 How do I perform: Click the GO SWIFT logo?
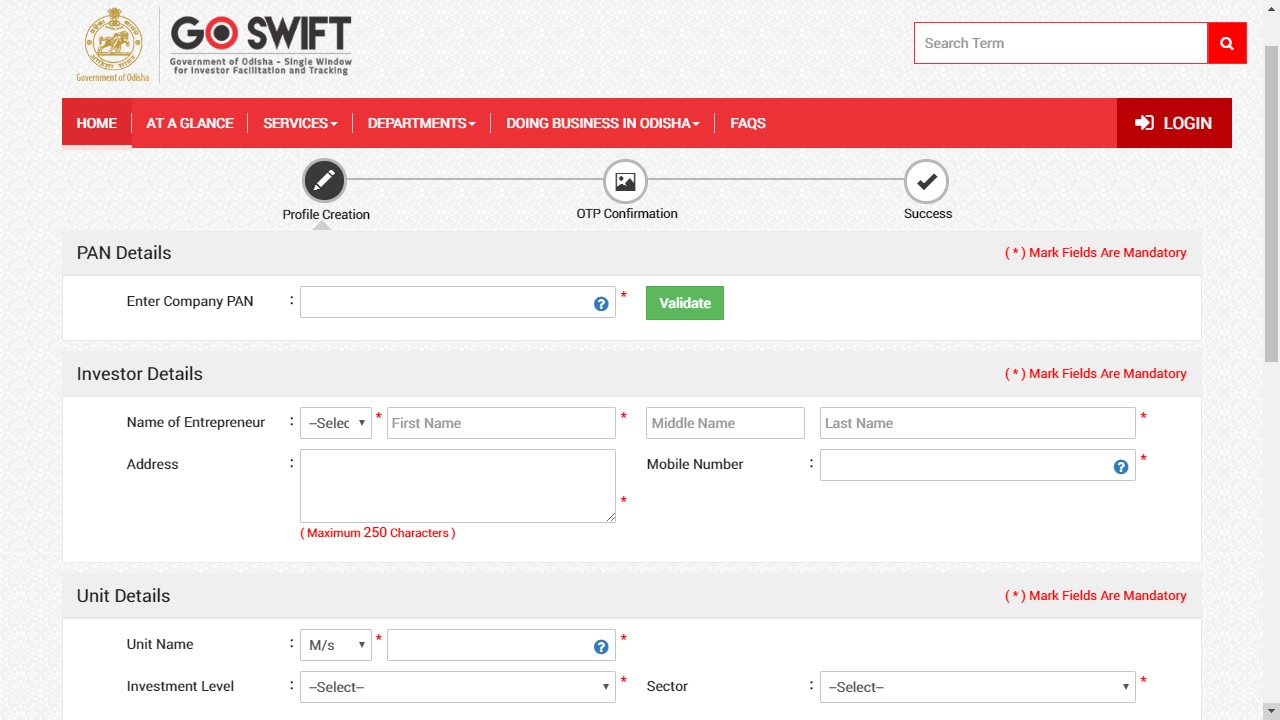click(x=261, y=45)
